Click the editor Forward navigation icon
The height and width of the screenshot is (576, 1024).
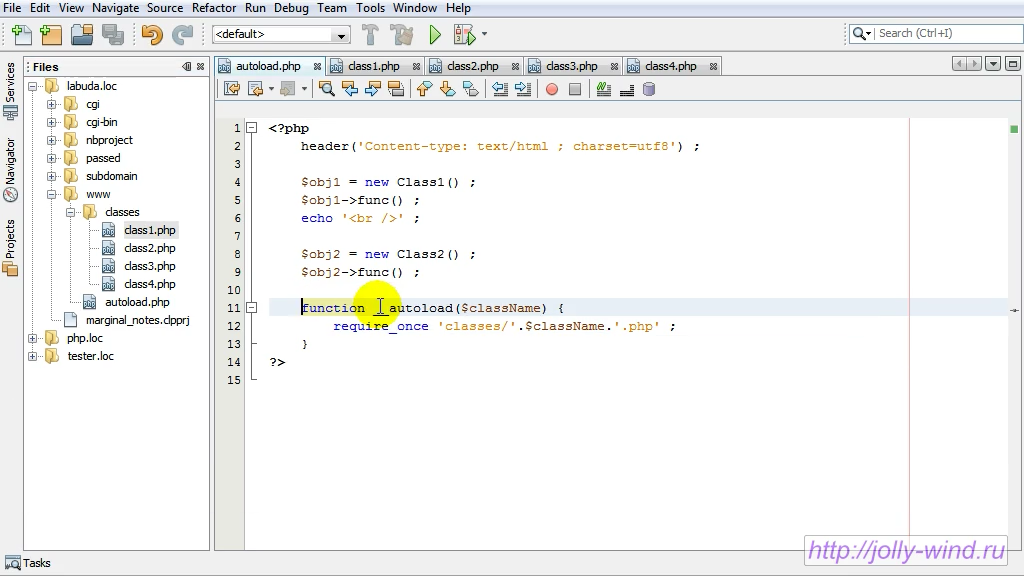coord(287,89)
